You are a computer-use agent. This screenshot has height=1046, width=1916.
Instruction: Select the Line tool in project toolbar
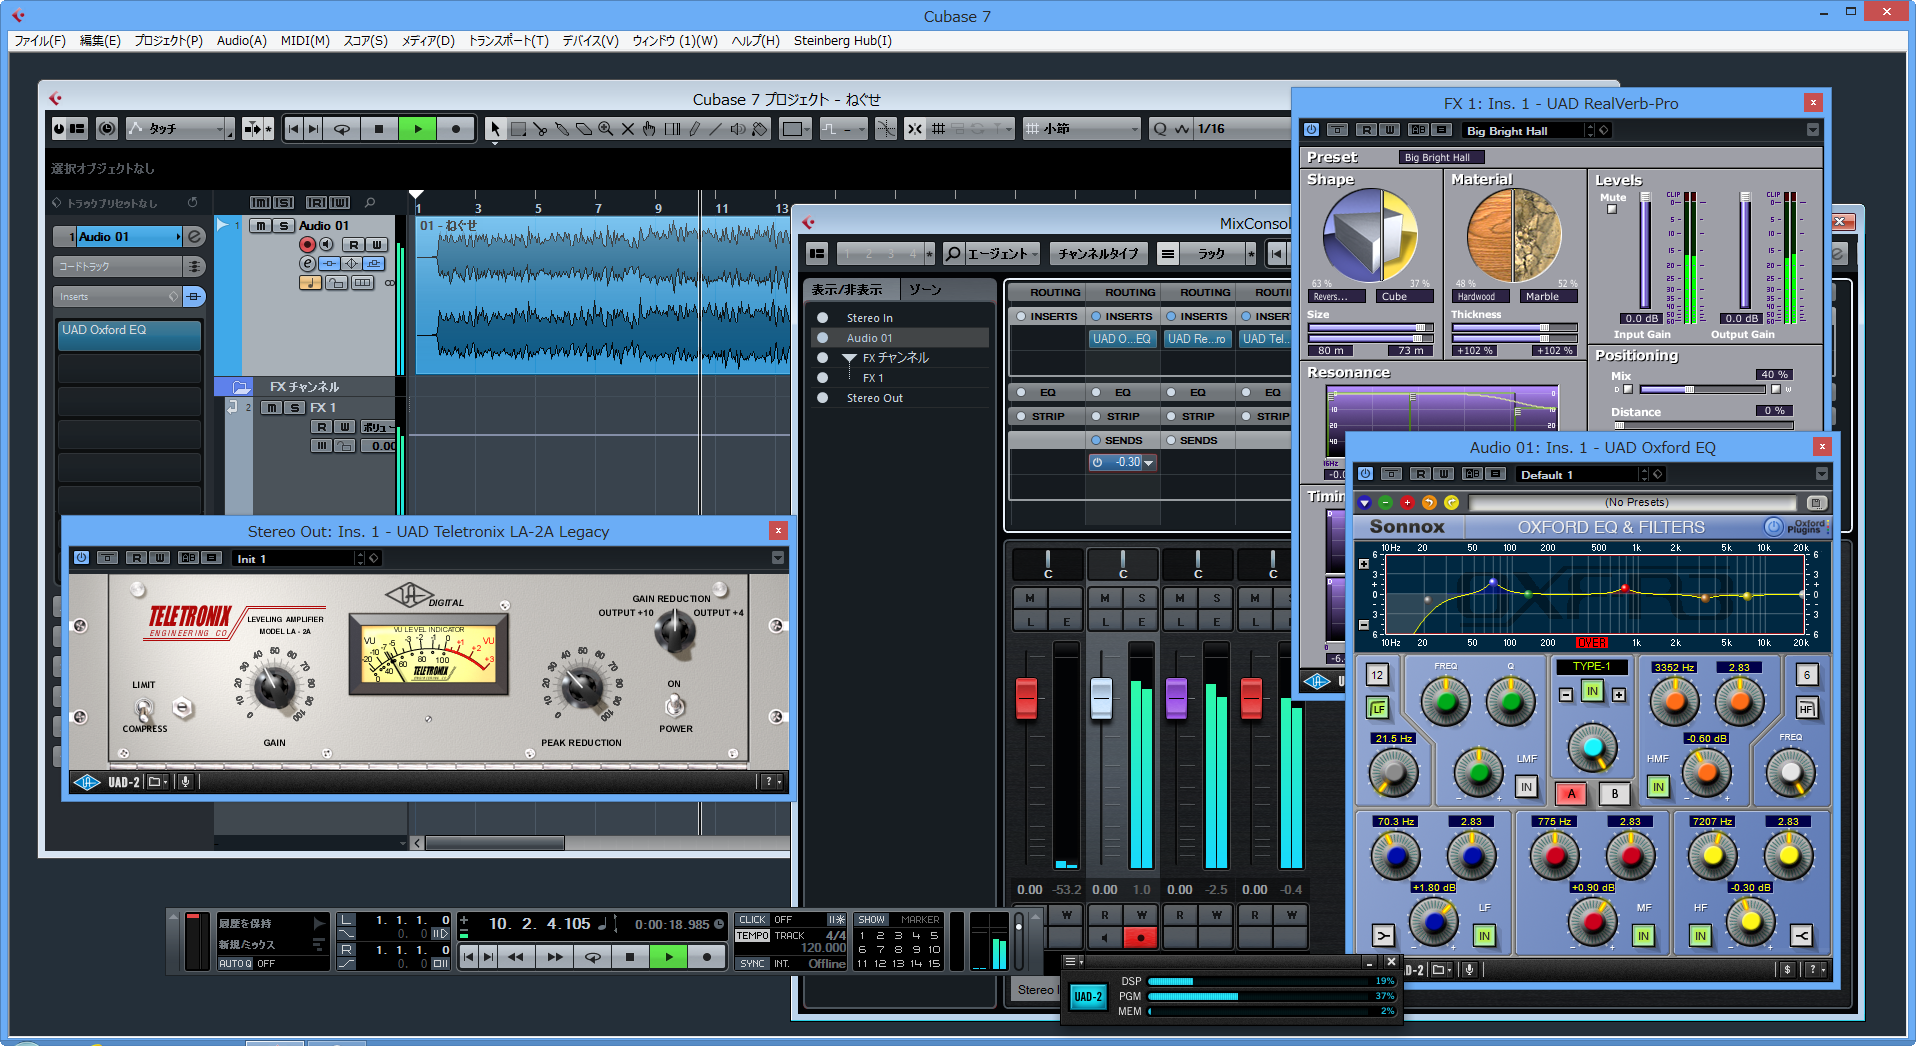(x=716, y=129)
